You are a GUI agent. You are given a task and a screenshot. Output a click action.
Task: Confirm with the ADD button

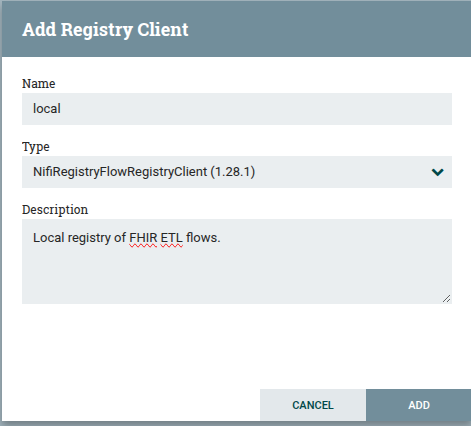coord(419,405)
